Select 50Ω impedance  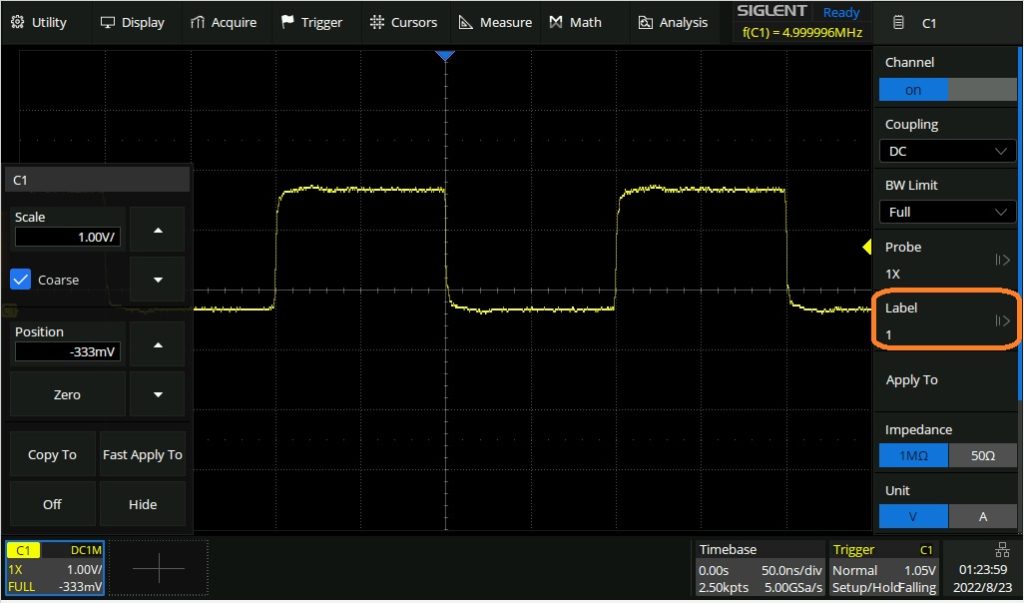982,456
